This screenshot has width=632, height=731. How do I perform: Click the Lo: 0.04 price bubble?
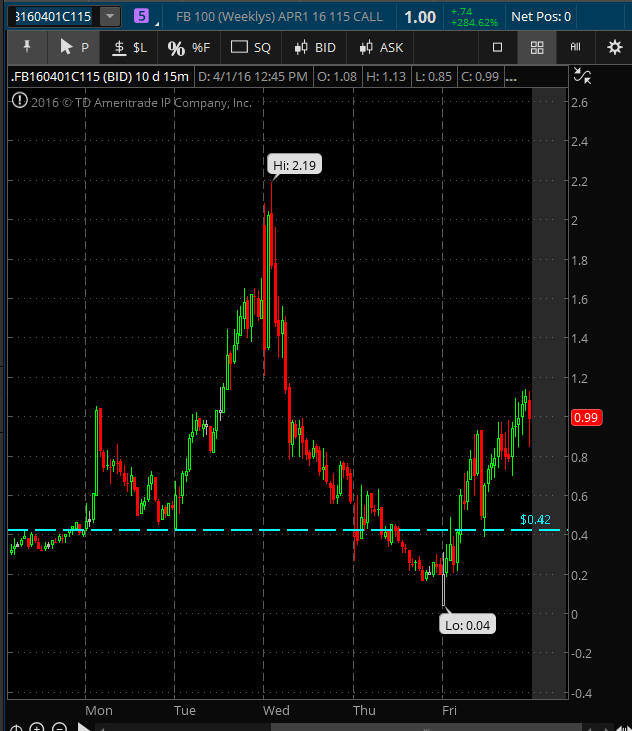pyautogui.click(x=467, y=625)
